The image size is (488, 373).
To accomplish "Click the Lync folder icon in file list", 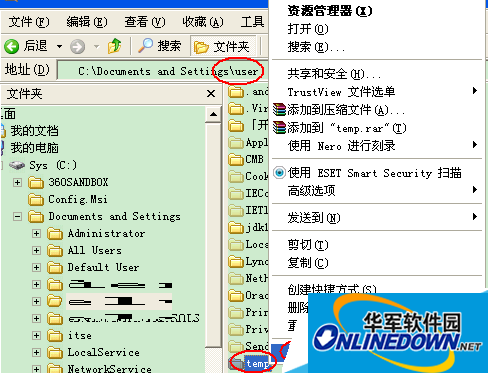I will 236,262.
